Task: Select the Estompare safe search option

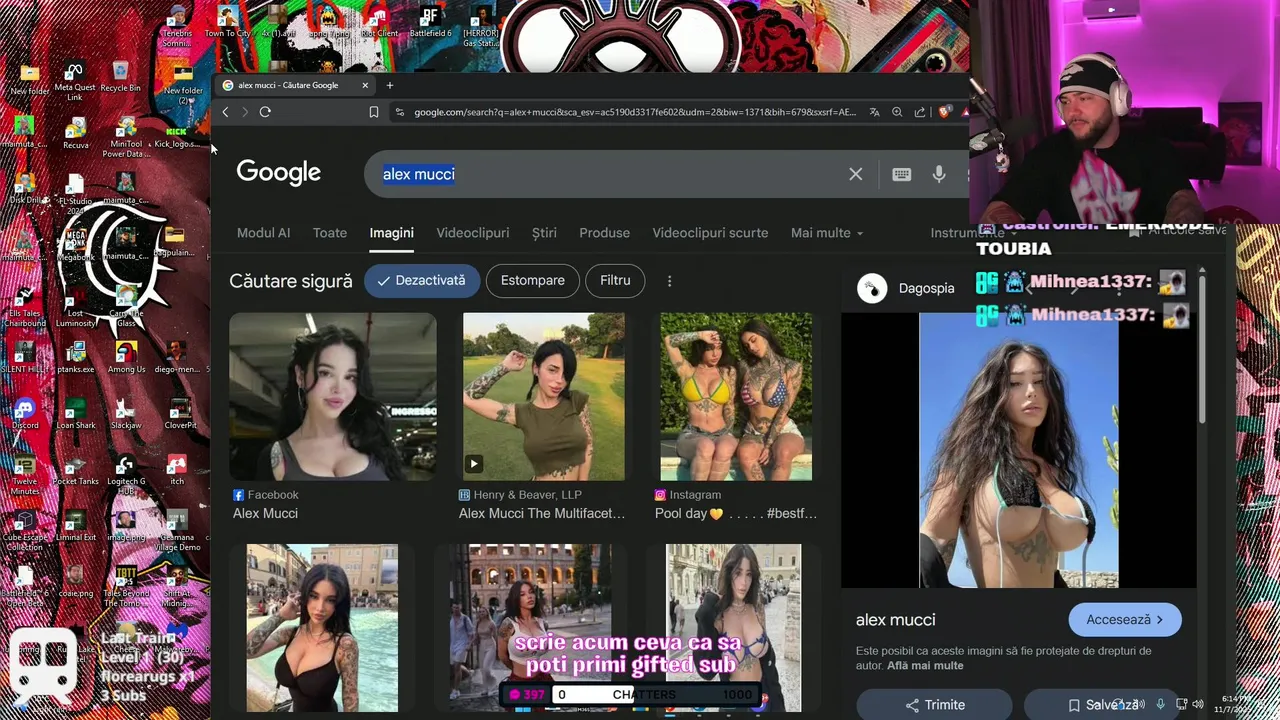Action: tap(532, 281)
